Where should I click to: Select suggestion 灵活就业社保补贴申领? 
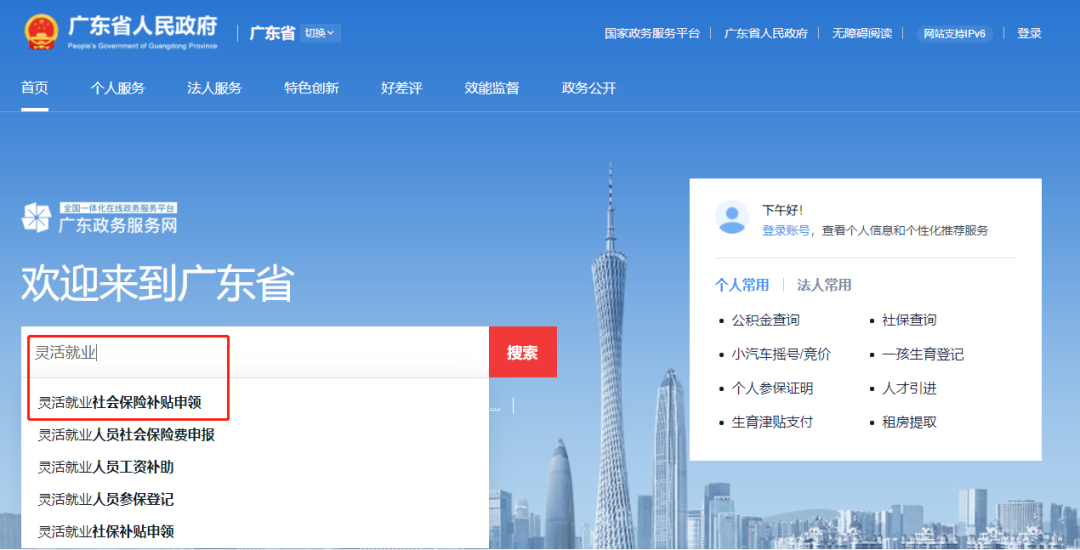pyautogui.click(x=106, y=531)
